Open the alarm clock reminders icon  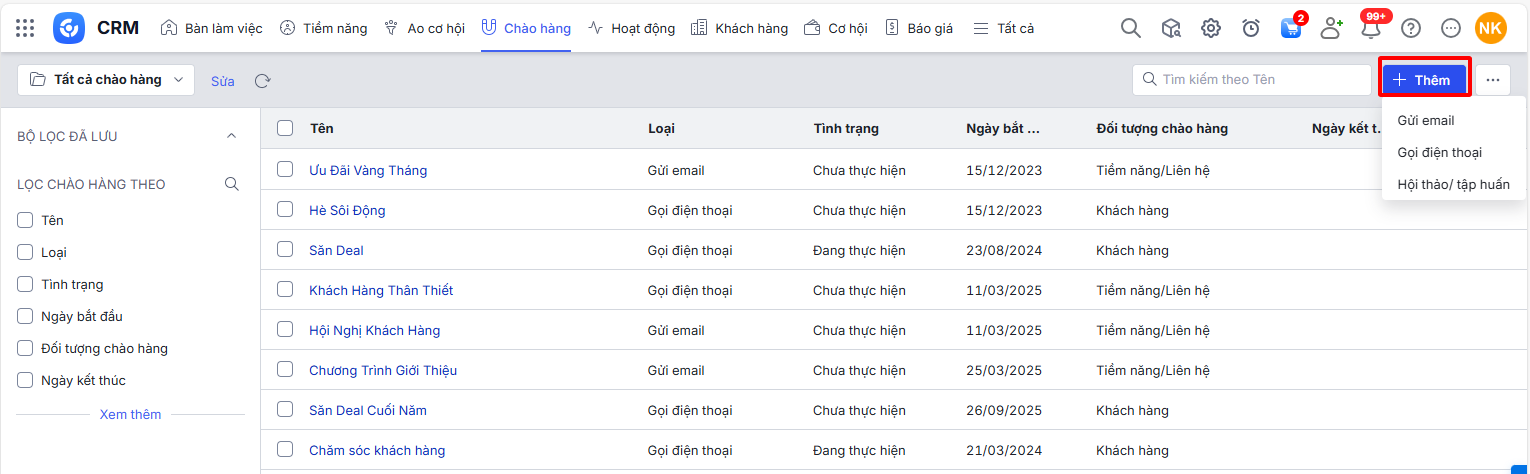tap(1251, 28)
